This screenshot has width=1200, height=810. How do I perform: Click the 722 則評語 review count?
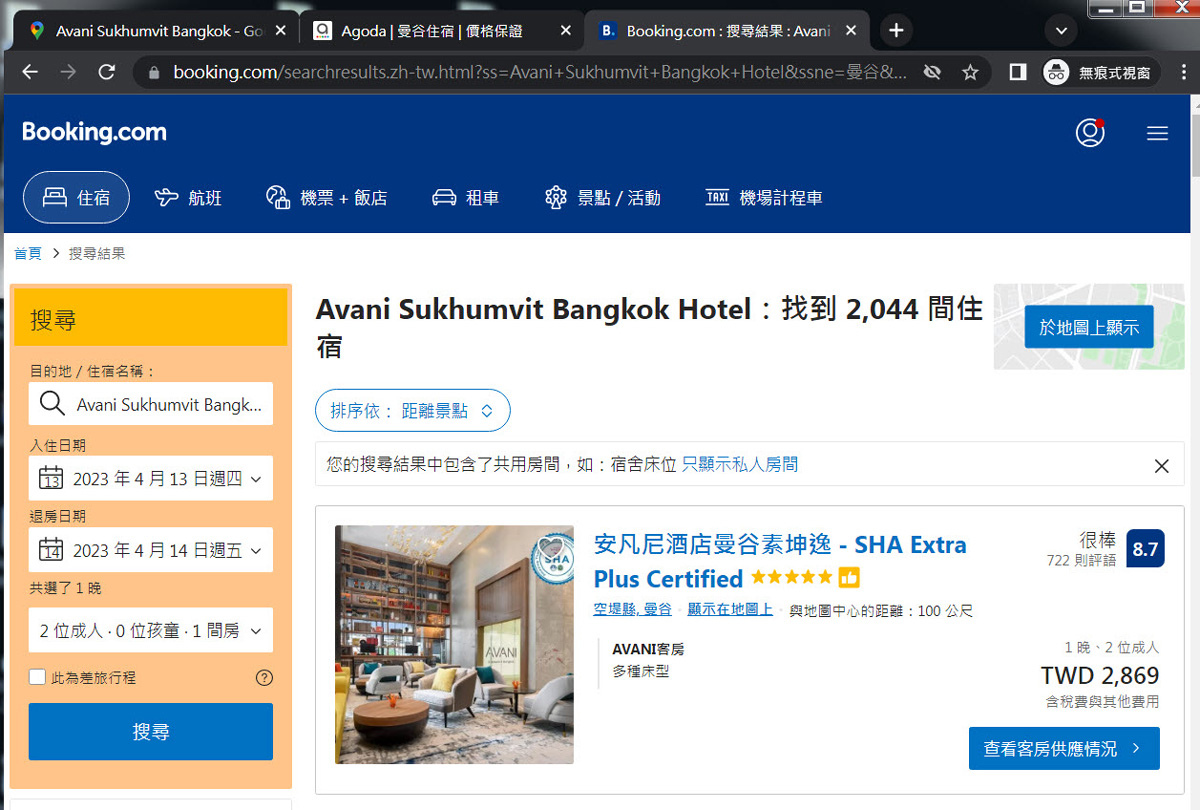pyautogui.click(x=1081, y=560)
